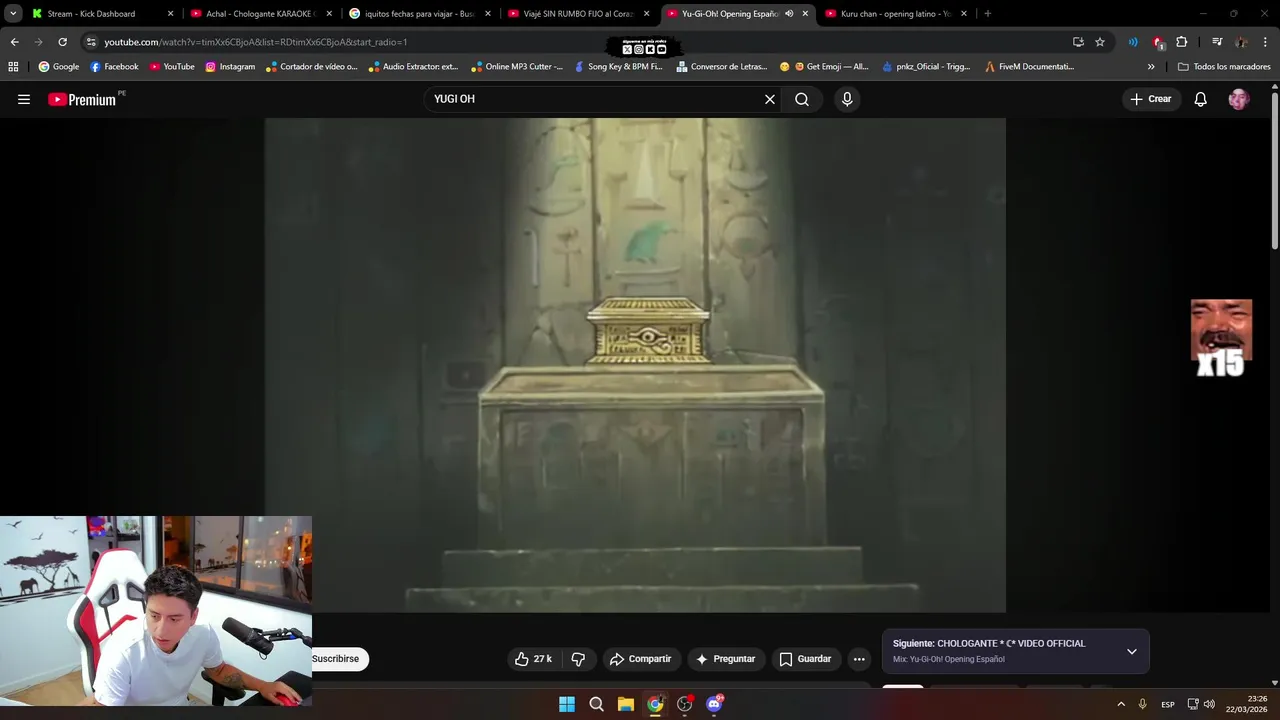Open Windows taskbar search
The height and width of the screenshot is (720, 1280).
[596, 704]
